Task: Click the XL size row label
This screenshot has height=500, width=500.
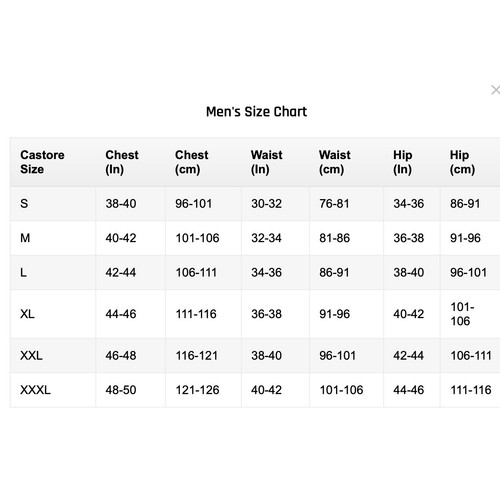Action: coord(27,314)
